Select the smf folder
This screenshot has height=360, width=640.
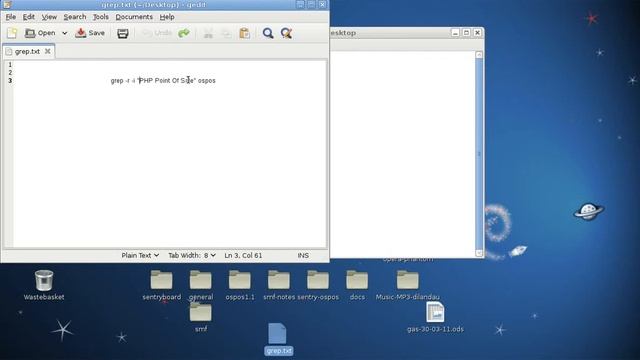coord(200,318)
